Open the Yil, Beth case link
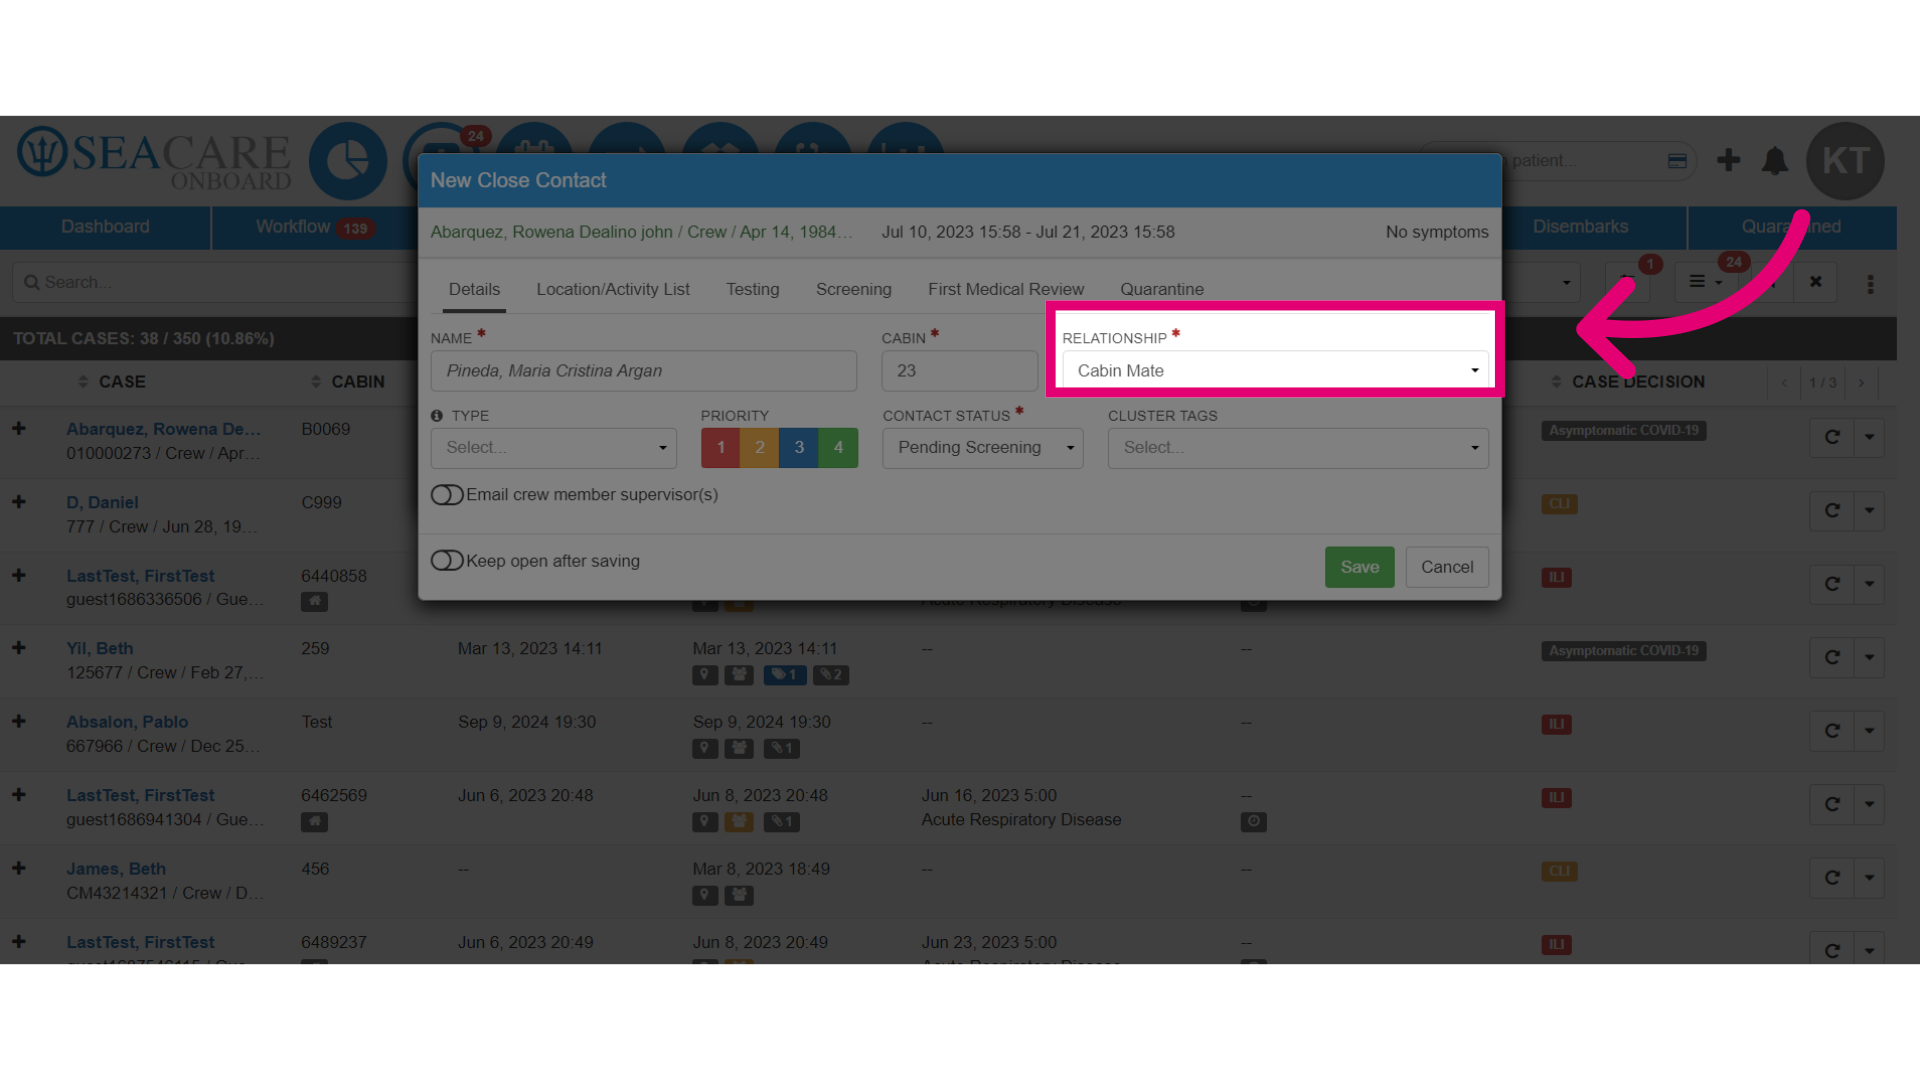1920x1080 pixels. [x=99, y=648]
